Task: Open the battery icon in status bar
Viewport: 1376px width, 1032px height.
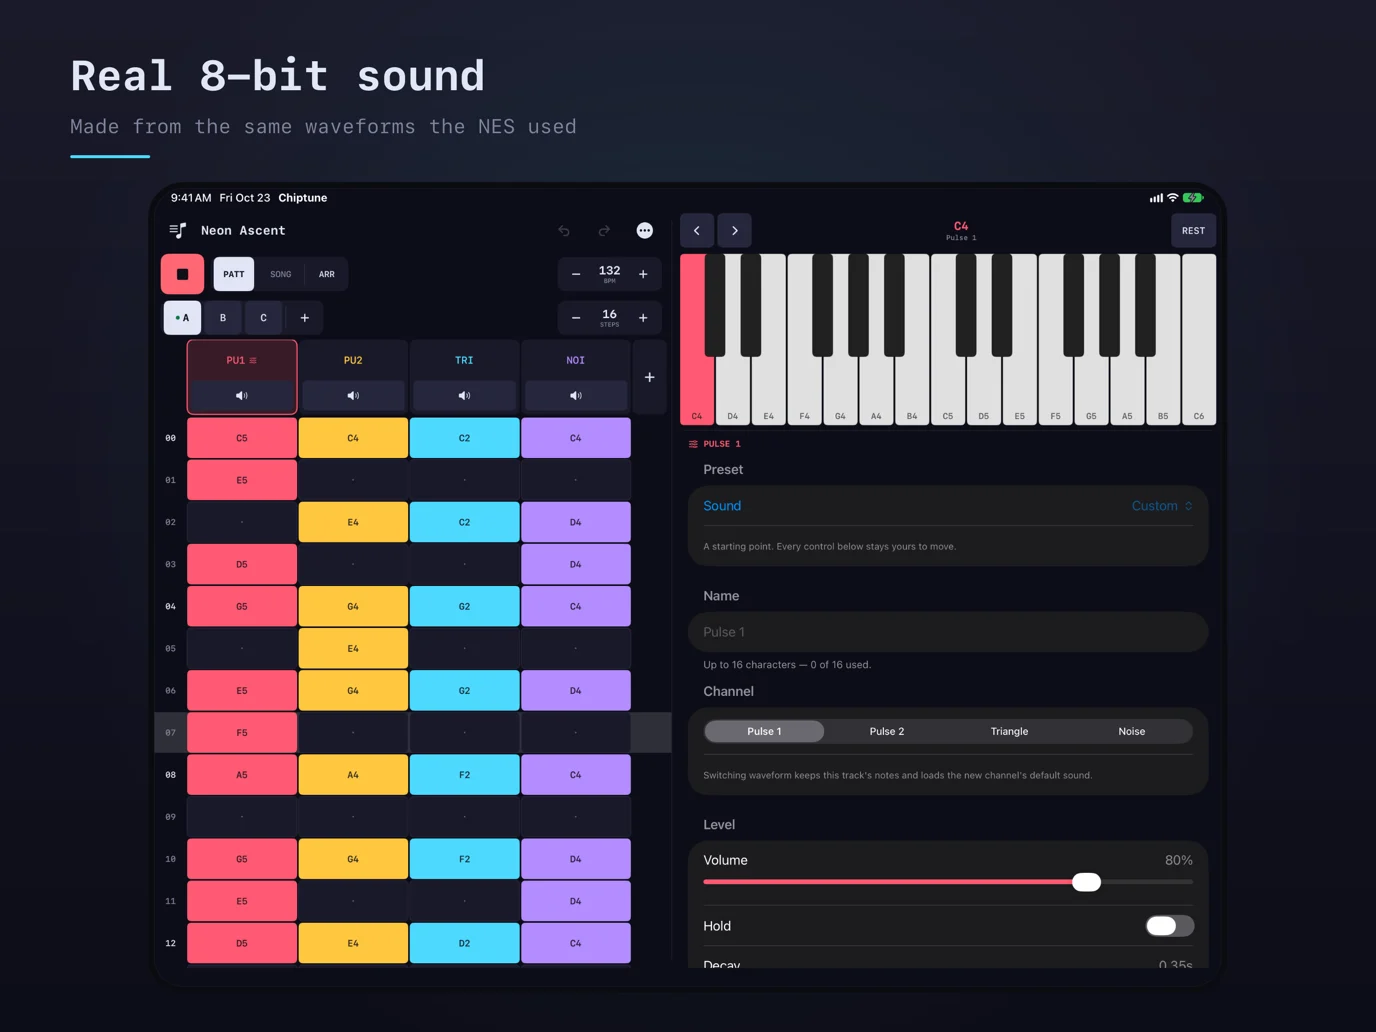Action: (1194, 198)
